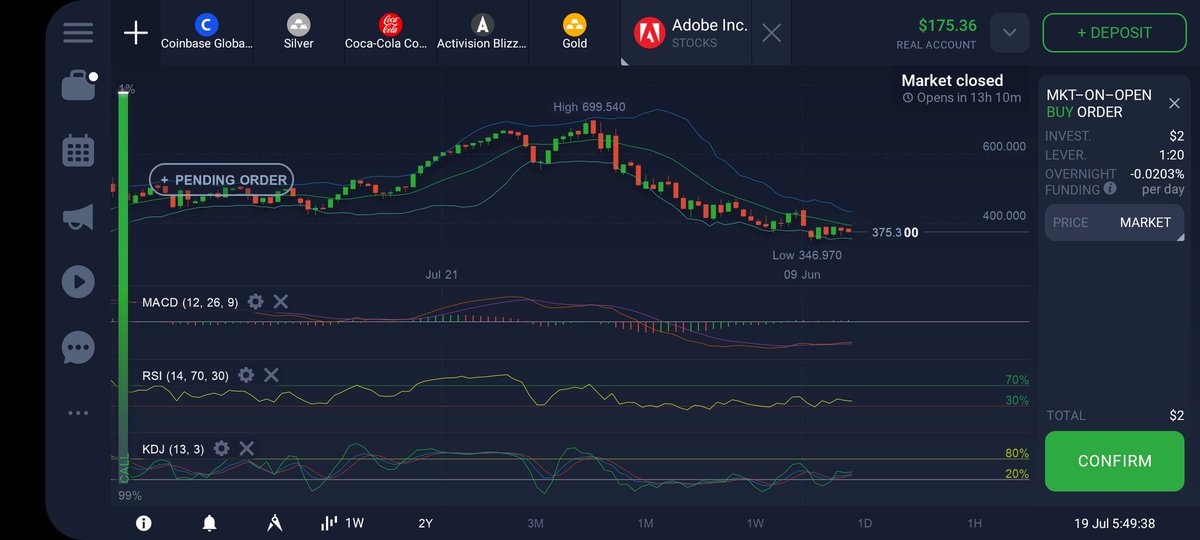Add a new asset tab with plus icon
This screenshot has height=540, width=1200.
click(x=135, y=33)
